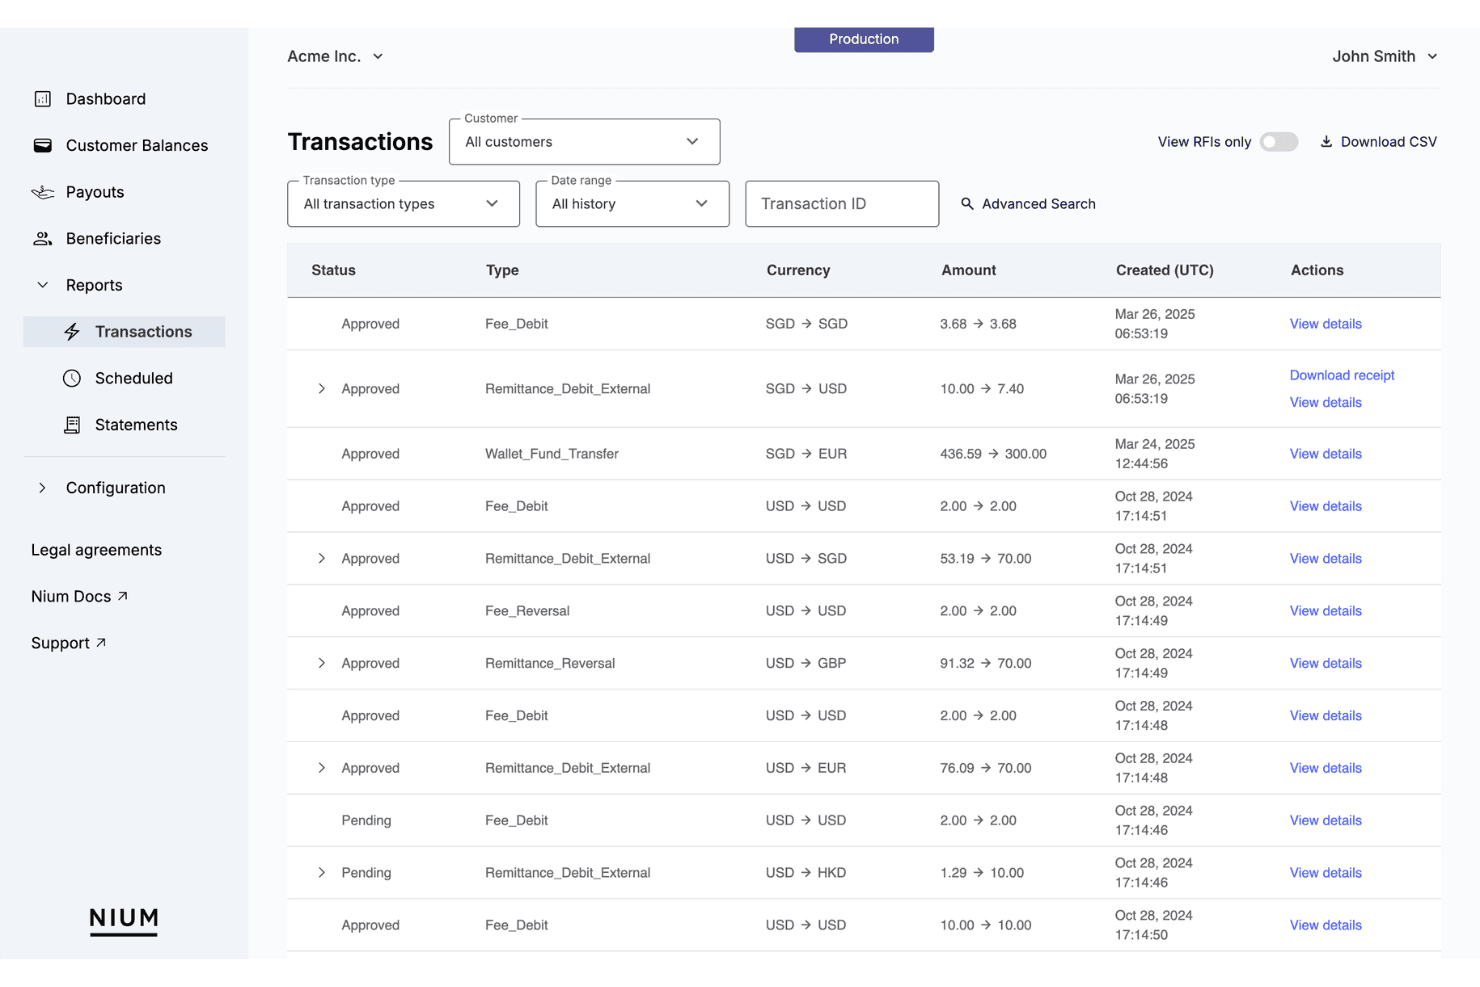View details for Wallet_Fund_Transfer transaction
The height and width of the screenshot is (987, 1480).
coord(1325,454)
